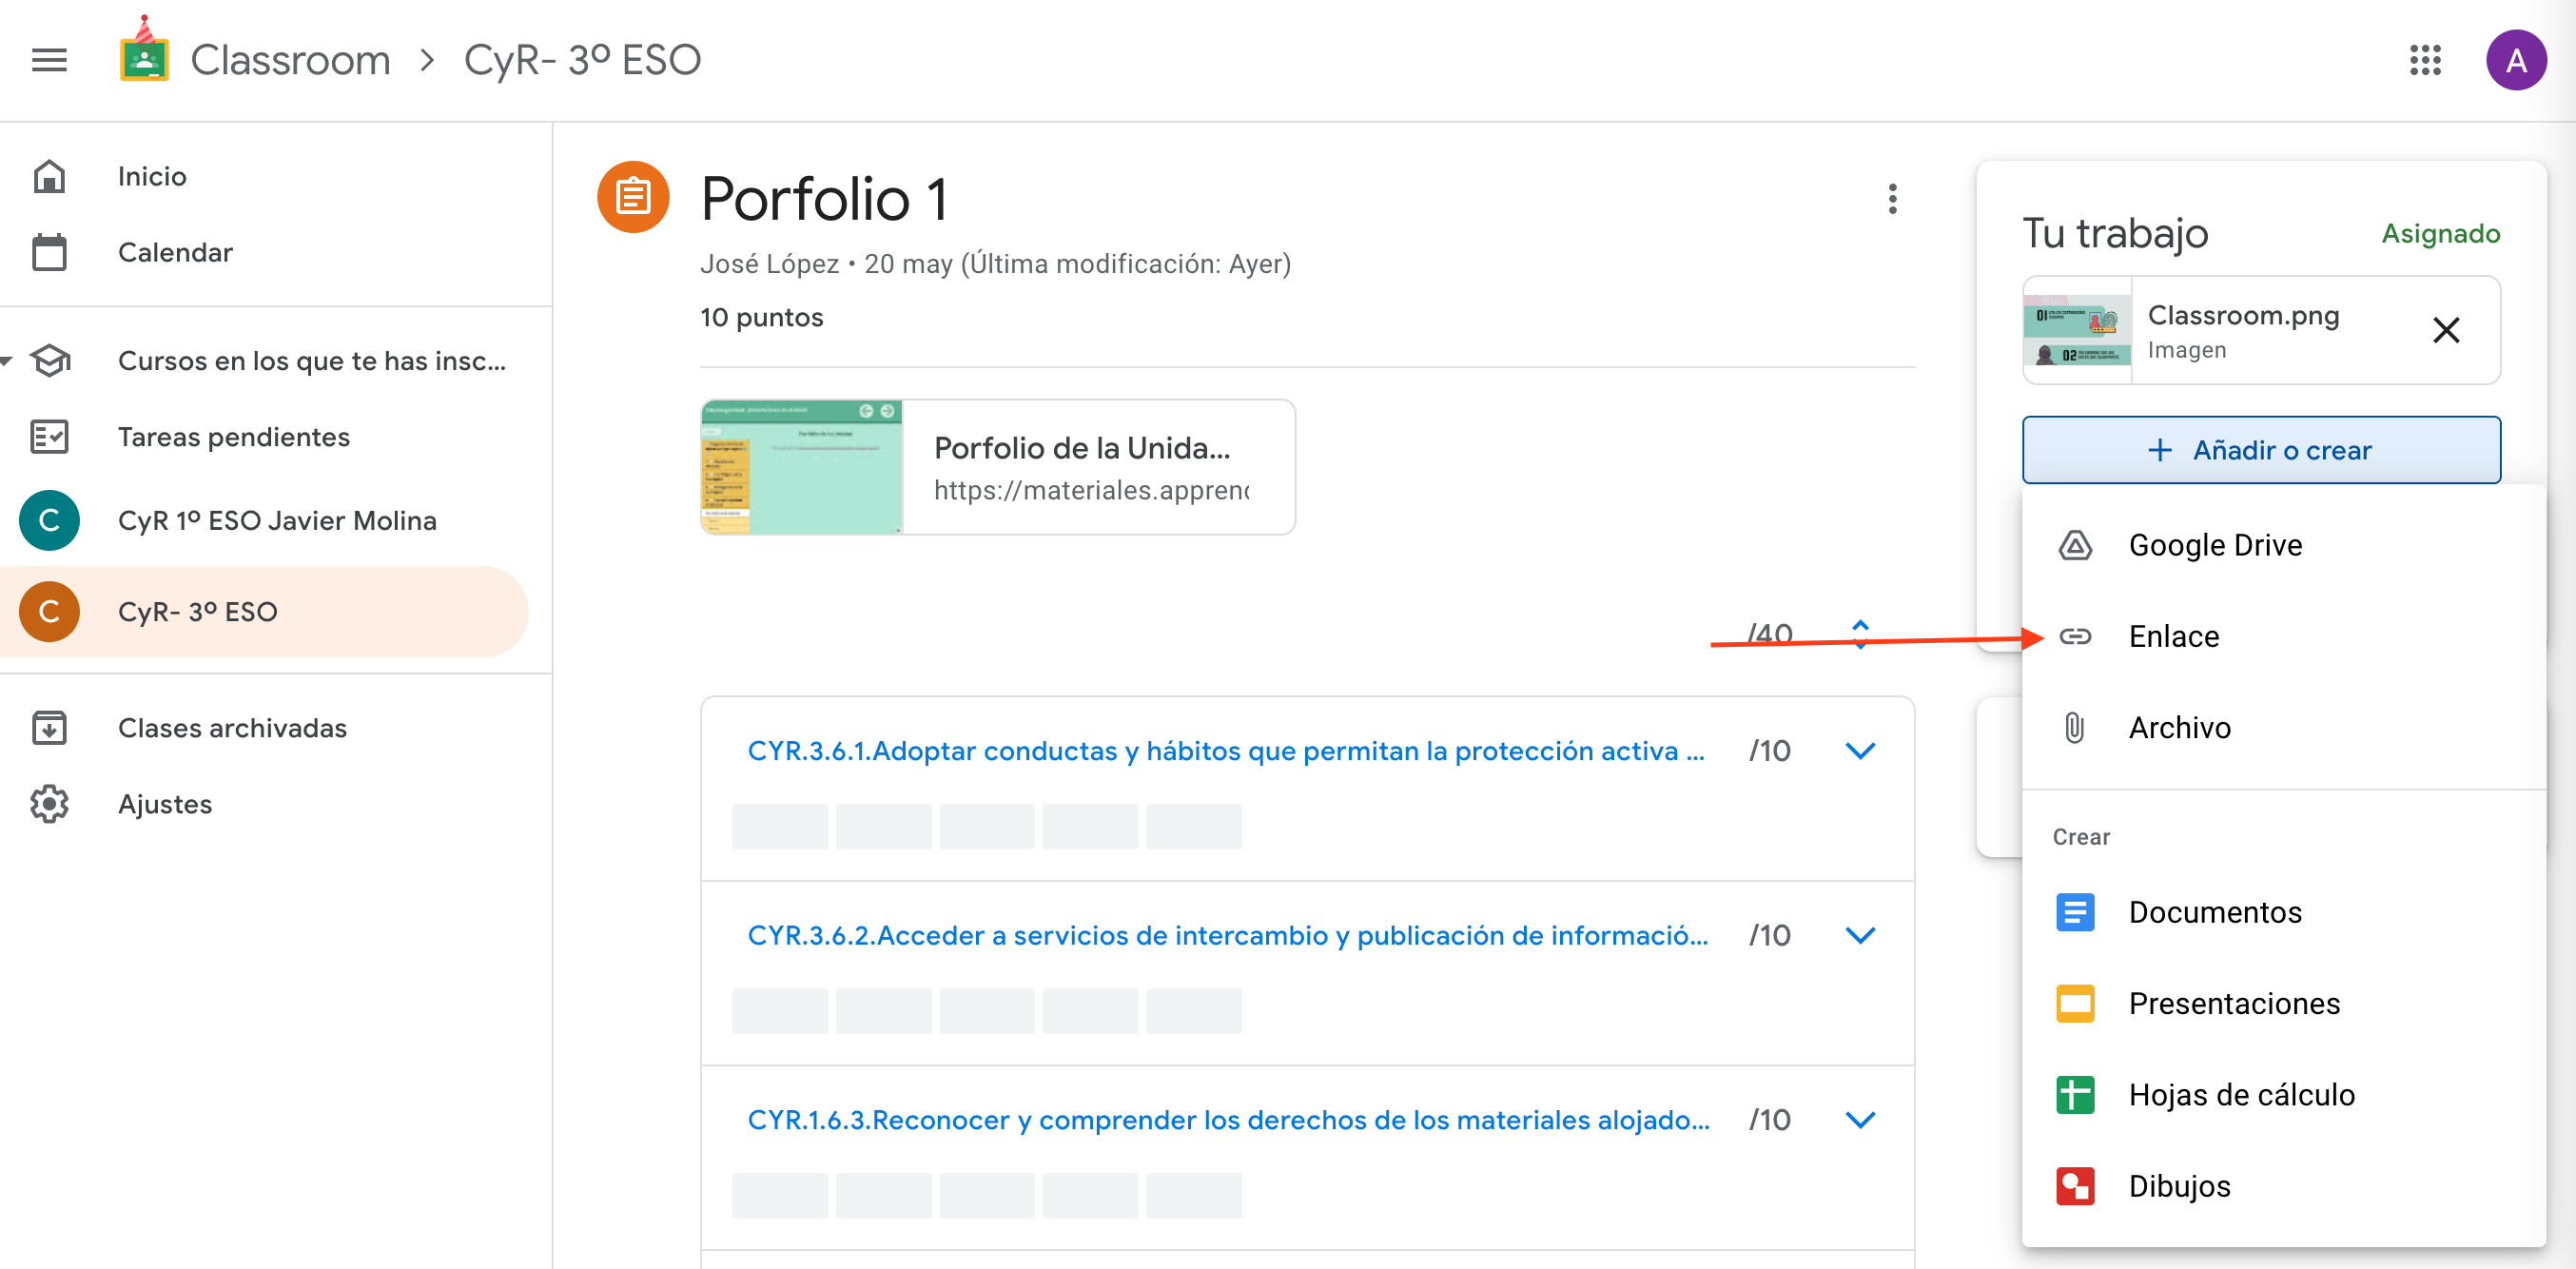The image size is (2576, 1269).
Task: Expand the CYR.3.6.1 rubric criterion
Action: click(x=1859, y=751)
